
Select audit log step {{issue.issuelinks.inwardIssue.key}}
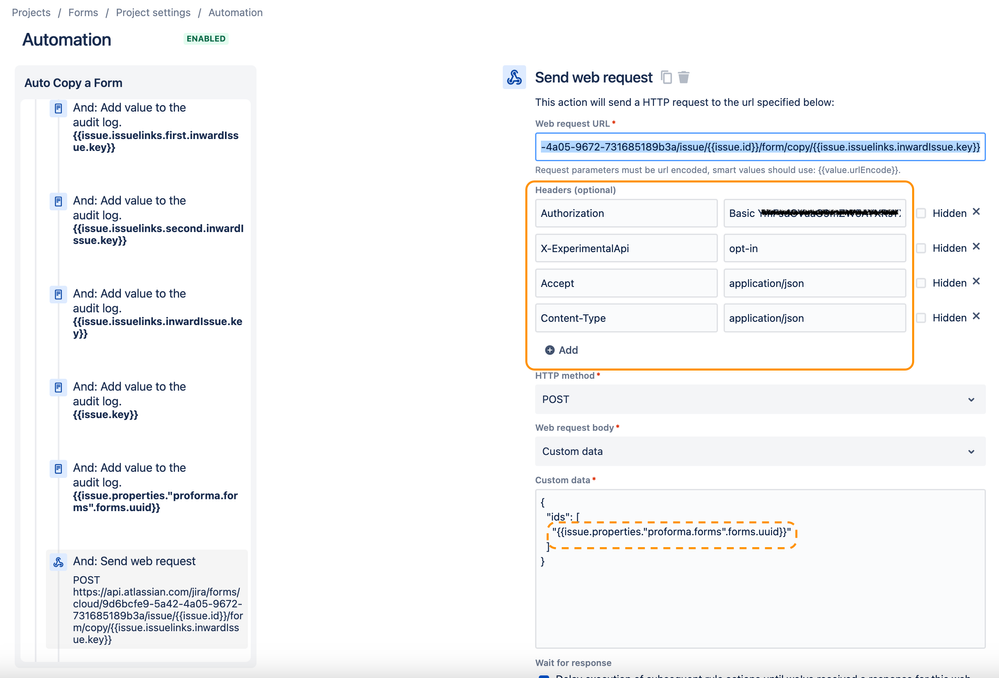pyautogui.click(x=147, y=313)
